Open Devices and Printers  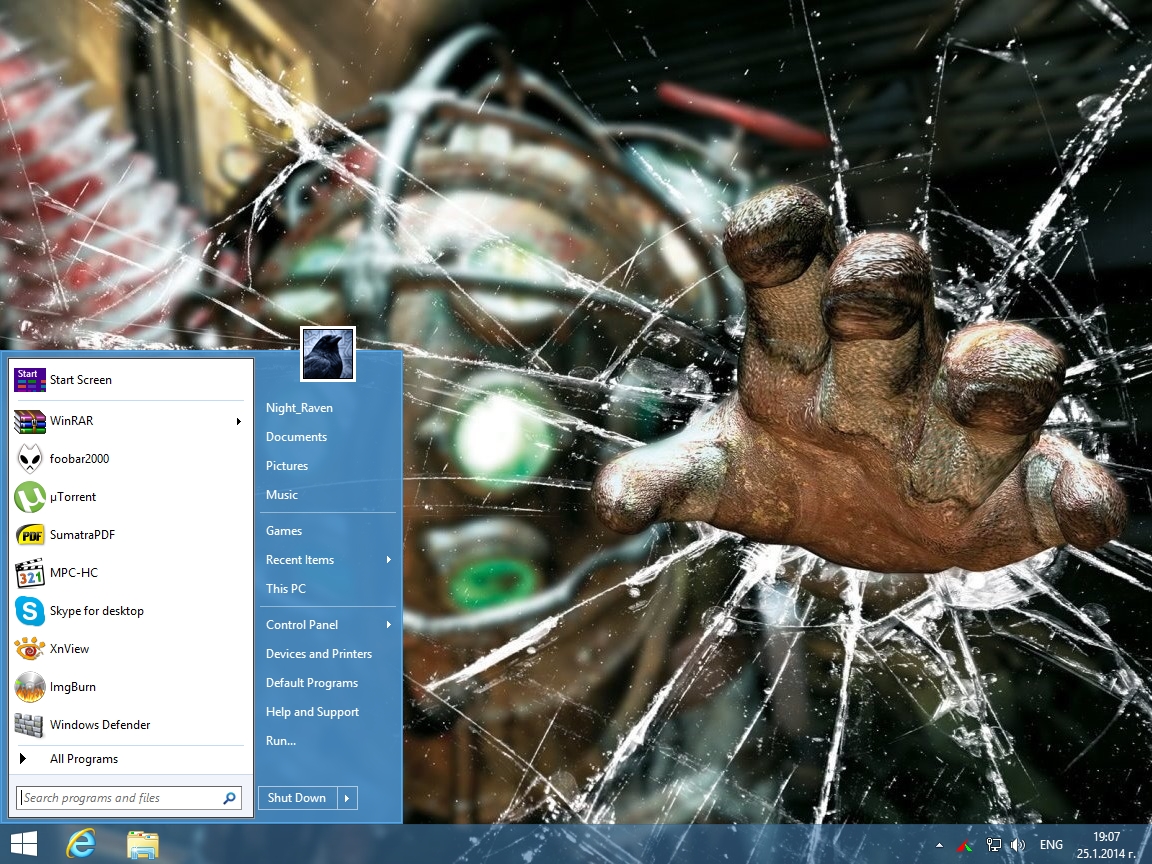tap(319, 654)
